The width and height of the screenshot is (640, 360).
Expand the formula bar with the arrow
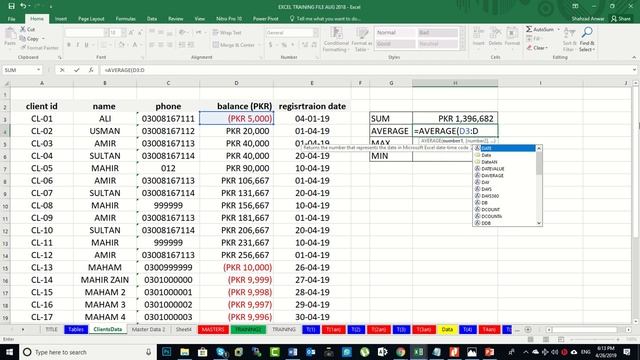[634, 70]
